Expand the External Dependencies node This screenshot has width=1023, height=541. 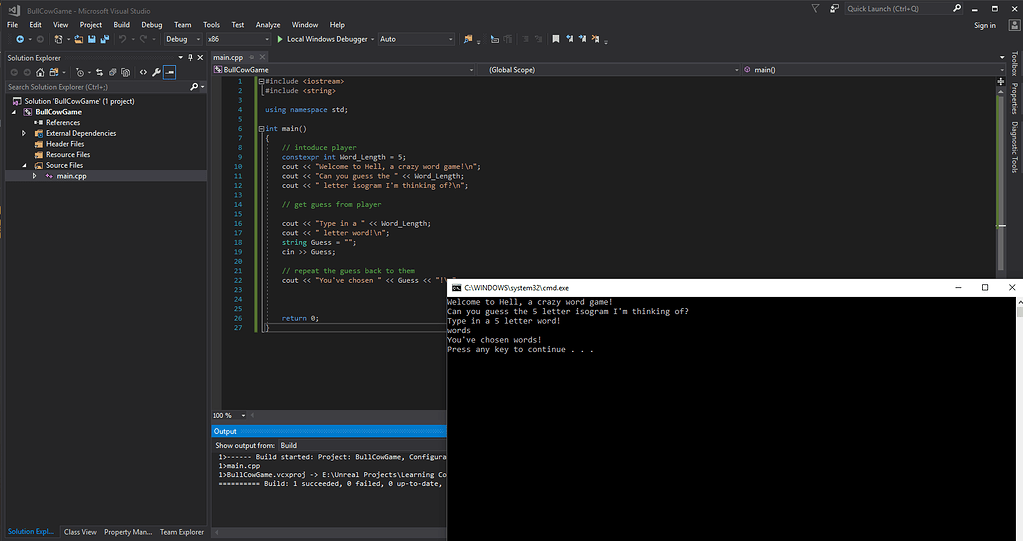click(x=23, y=133)
